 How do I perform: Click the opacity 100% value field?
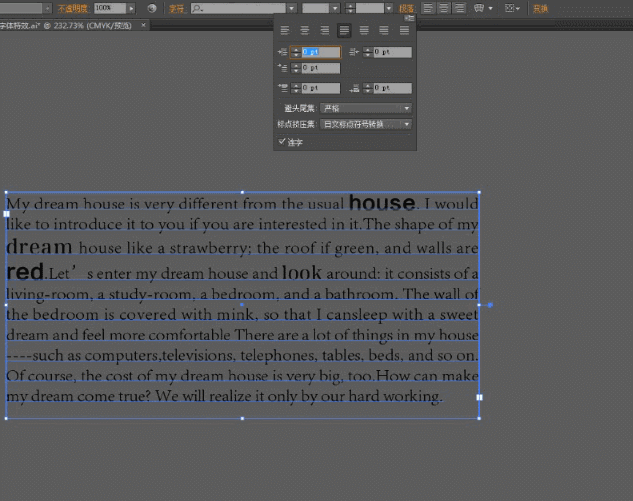110,8
